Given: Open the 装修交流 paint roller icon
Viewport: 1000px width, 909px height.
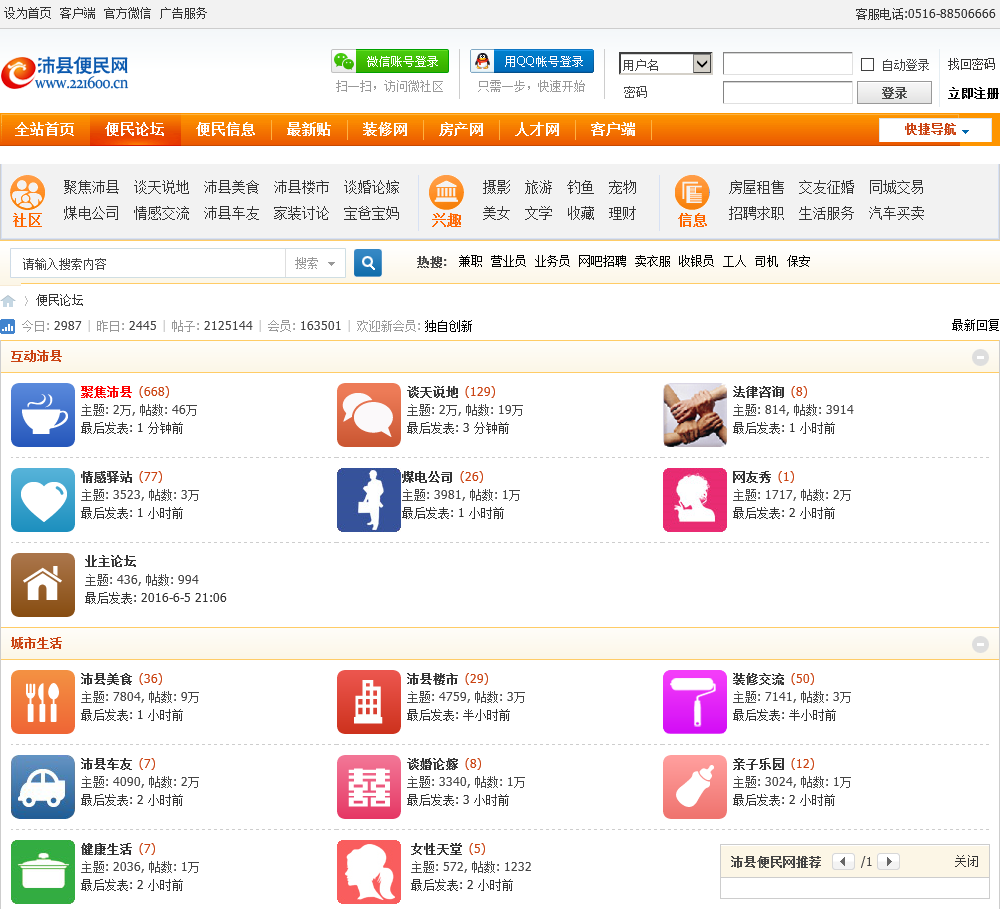Looking at the screenshot, I should [x=695, y=702].
